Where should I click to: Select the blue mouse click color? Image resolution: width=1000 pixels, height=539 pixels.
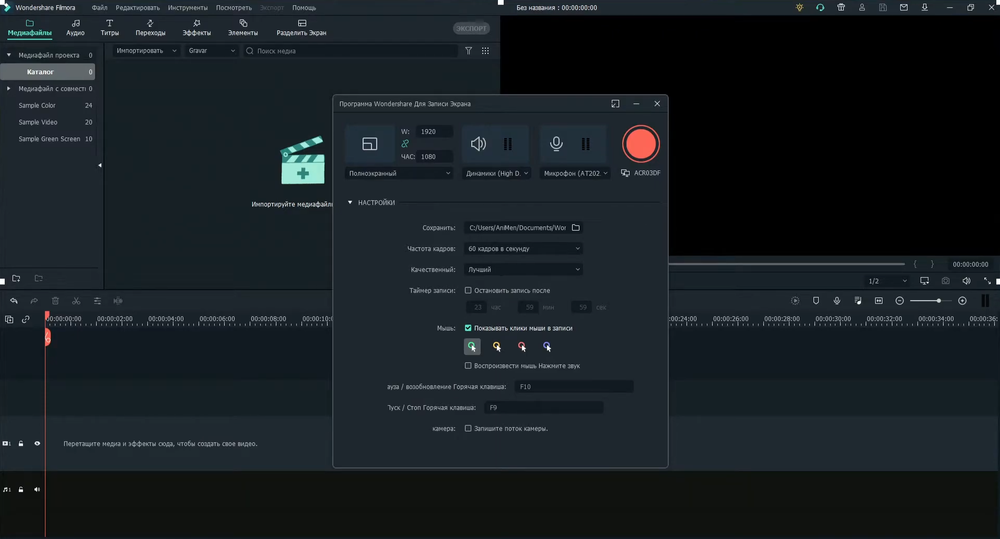click(x=547, y=346)
